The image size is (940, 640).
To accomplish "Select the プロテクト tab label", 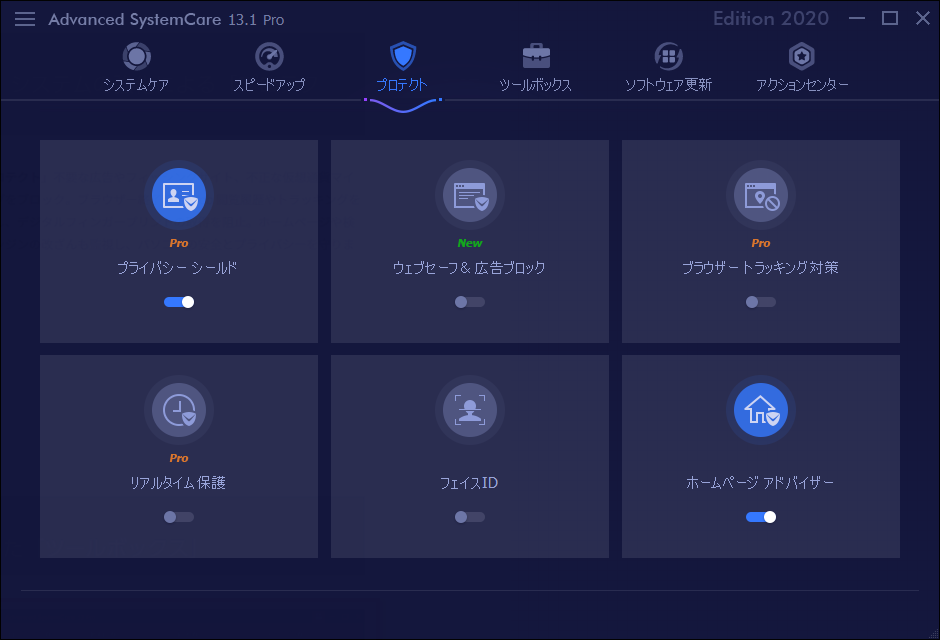I will (x=402, y=84).
